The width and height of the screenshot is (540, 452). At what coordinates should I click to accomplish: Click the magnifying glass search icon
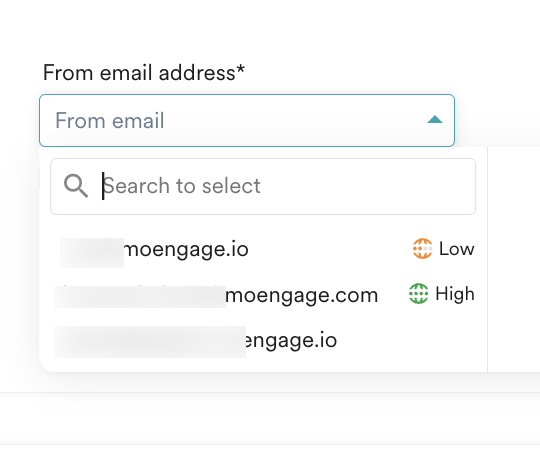[x=76, y=186]
